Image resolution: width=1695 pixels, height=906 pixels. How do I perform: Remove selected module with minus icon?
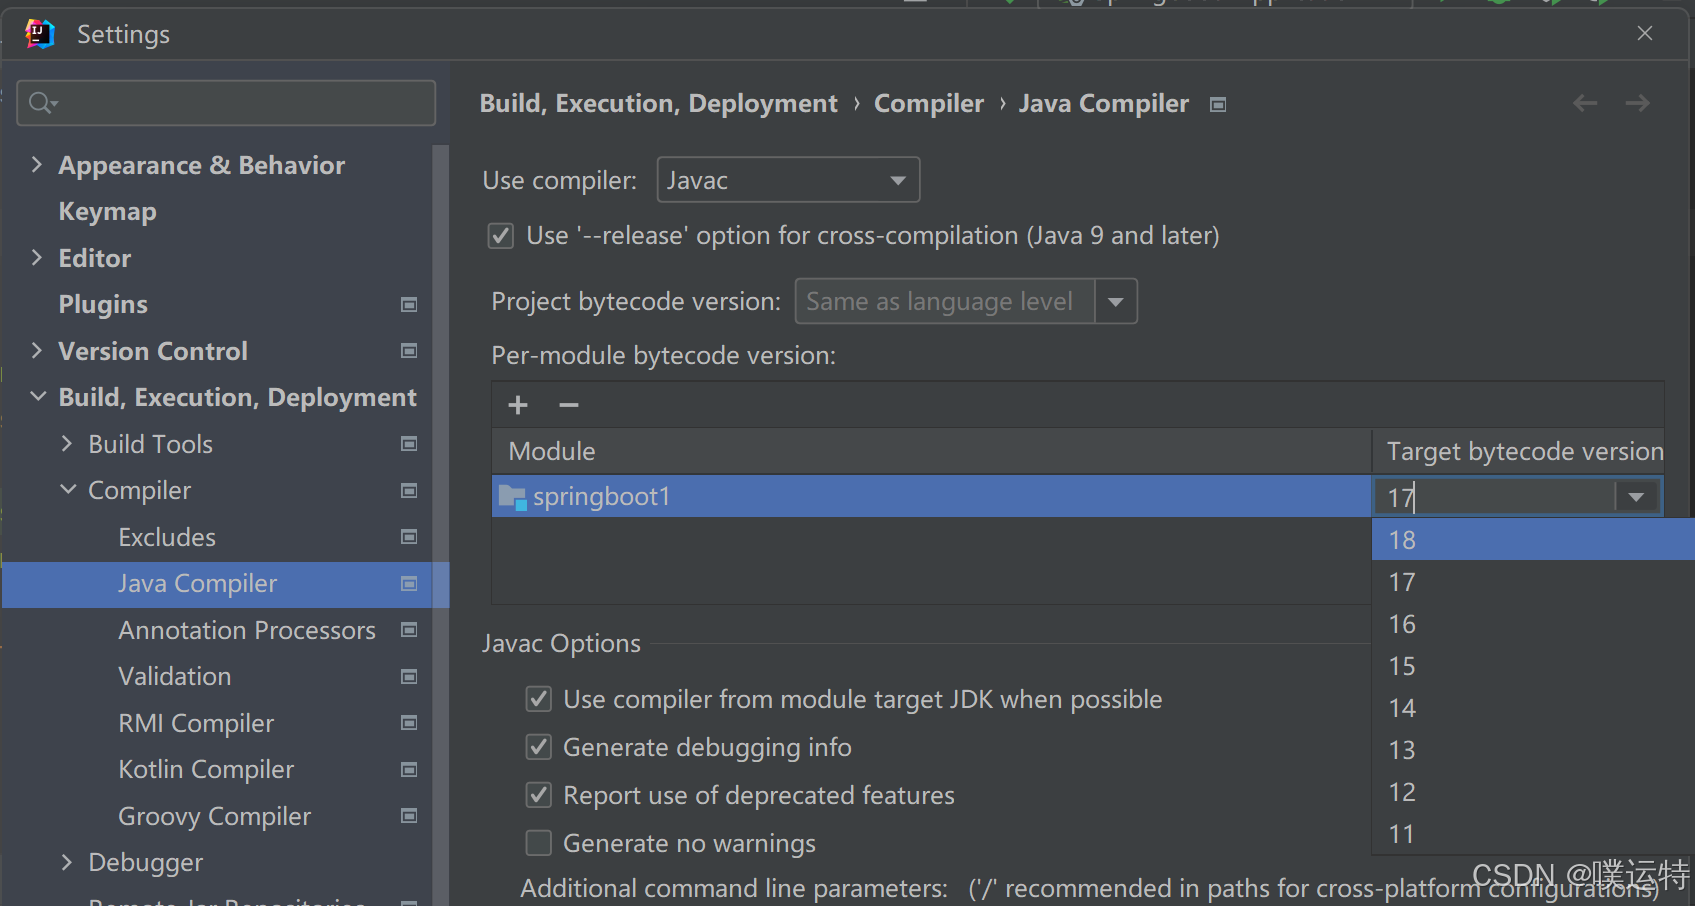[569, 405]
